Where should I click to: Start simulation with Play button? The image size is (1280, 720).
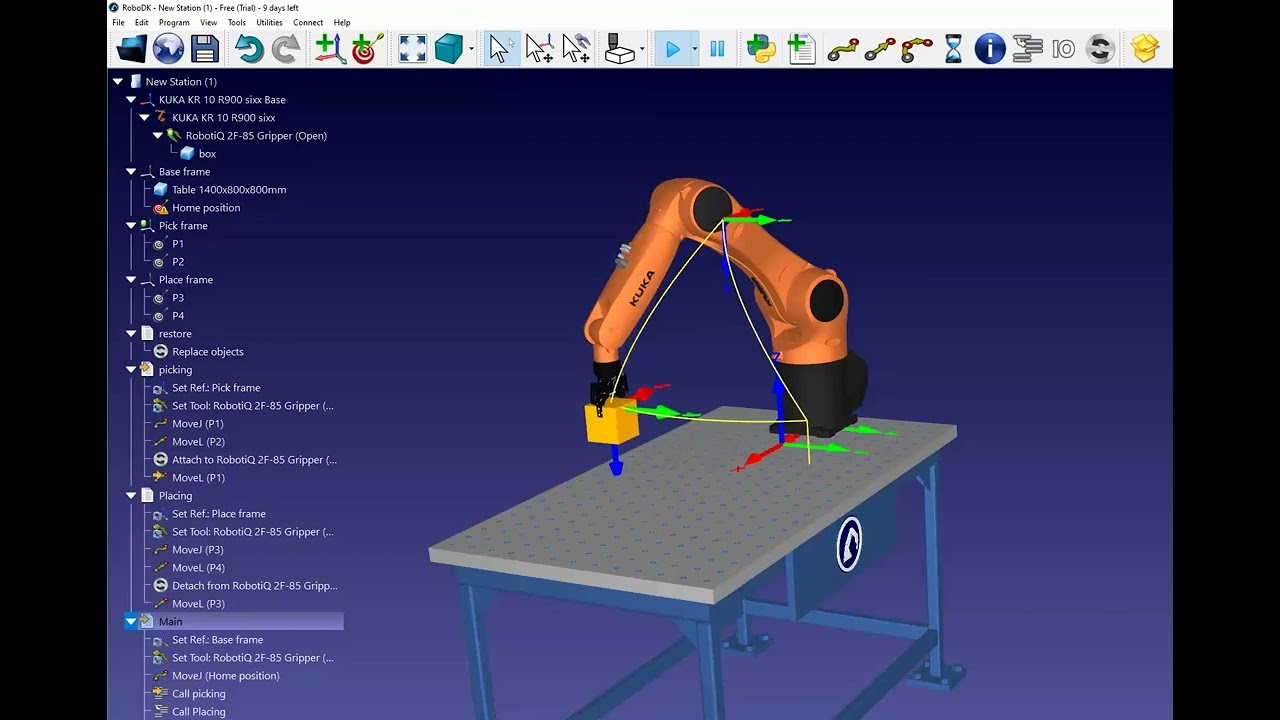673,48
